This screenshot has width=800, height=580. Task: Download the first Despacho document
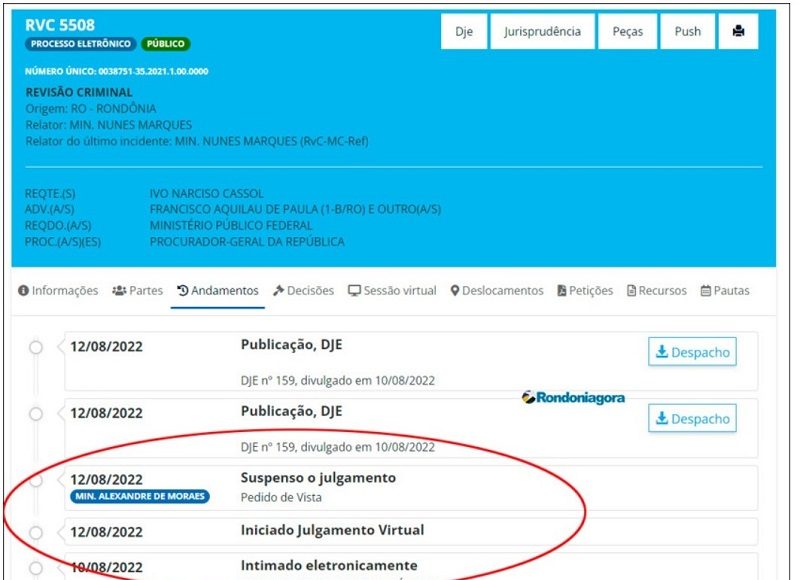[x=692, y=352]
